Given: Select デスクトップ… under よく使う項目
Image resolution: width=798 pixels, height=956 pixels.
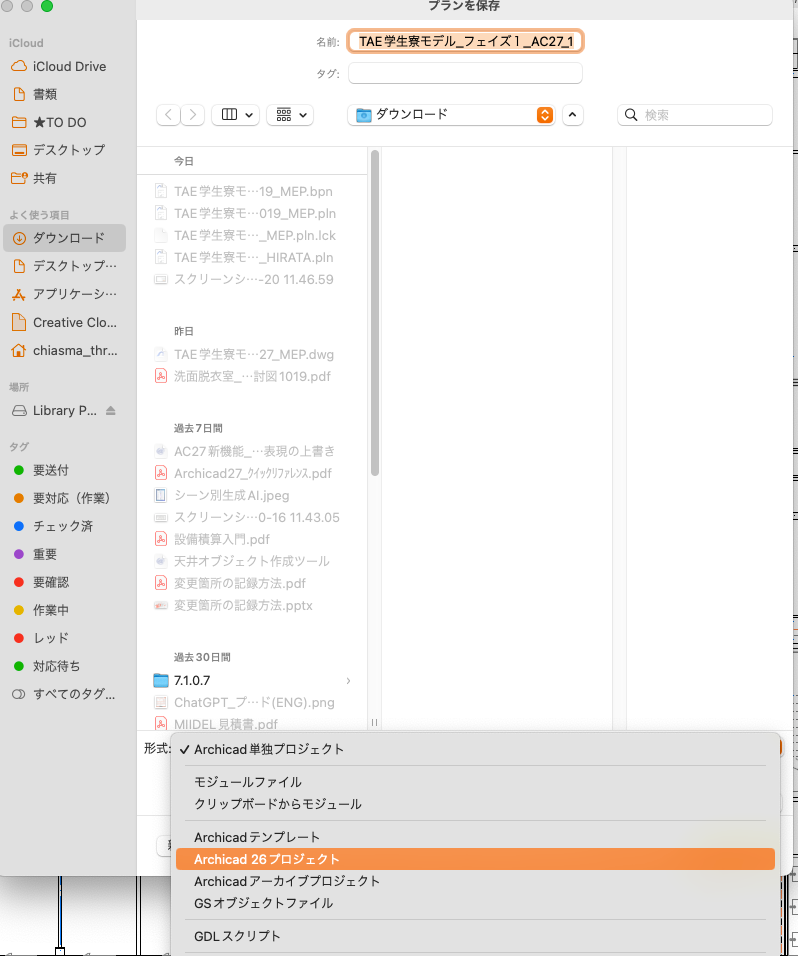Looking at the screenshot, I should coord(64,266).
